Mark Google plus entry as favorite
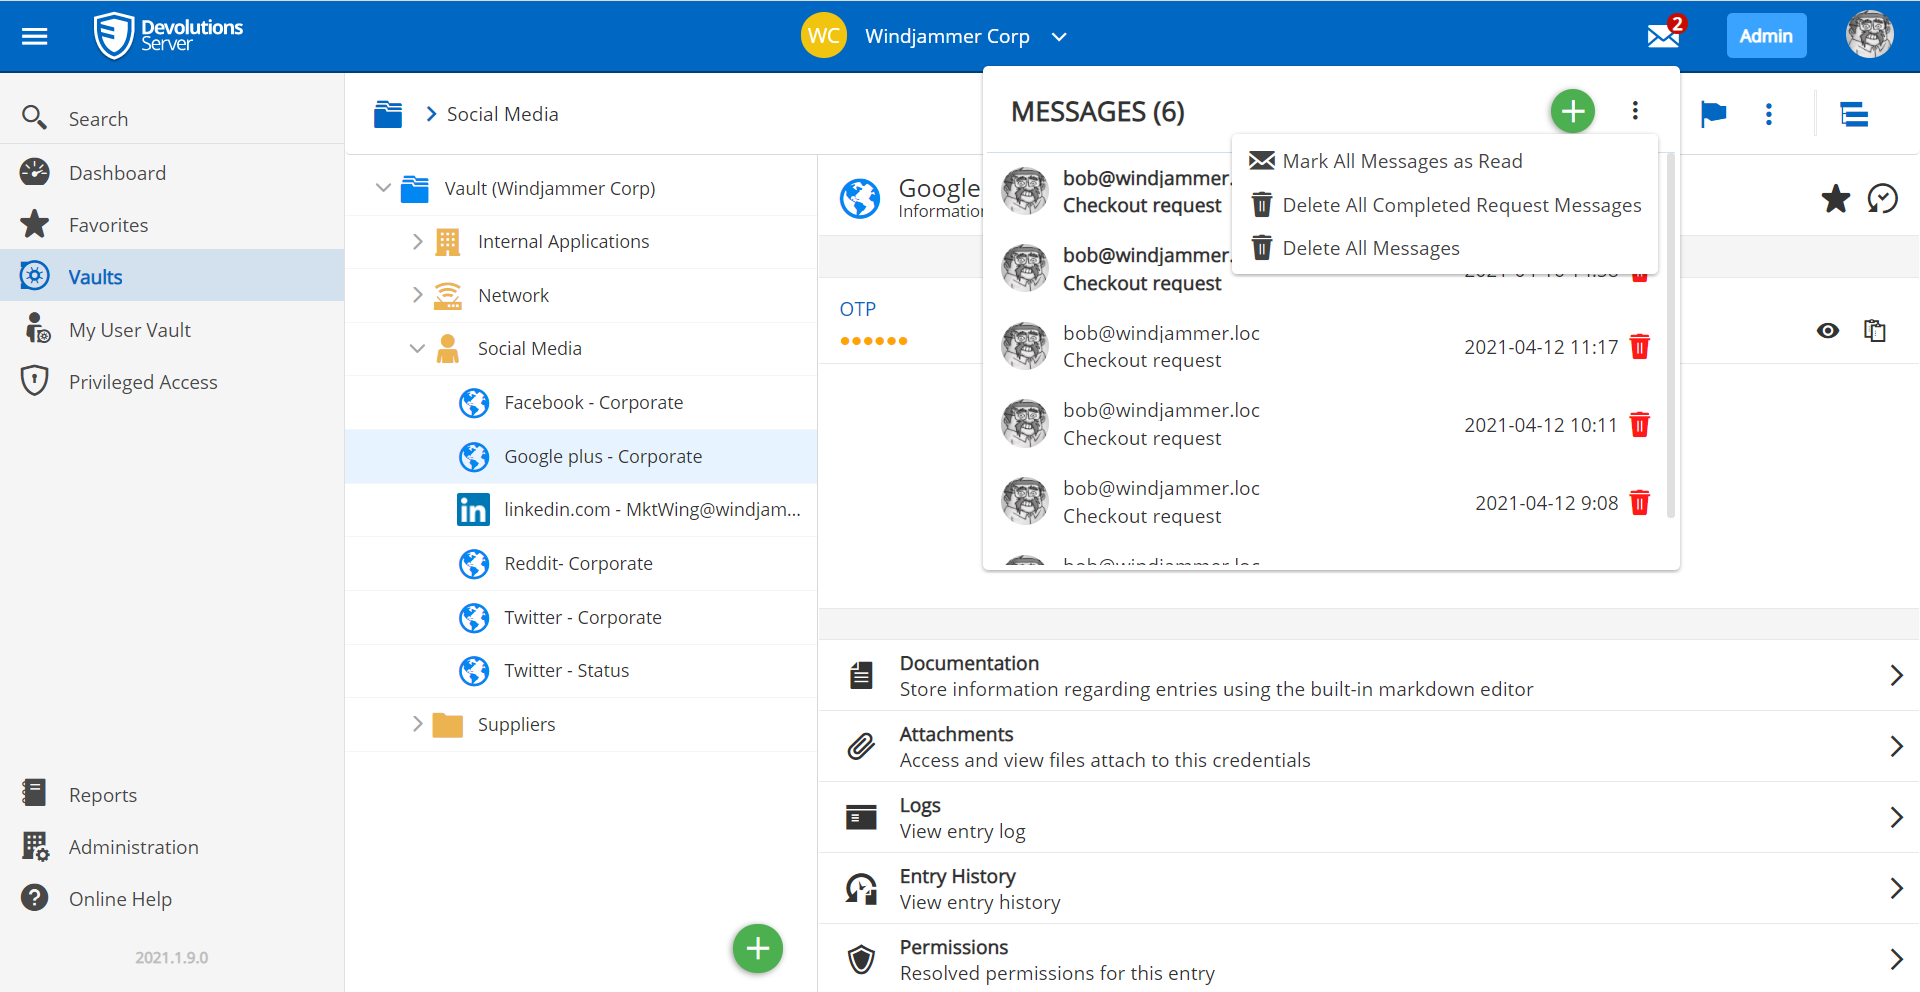Screen dimensions: 1920x992 tap(1835, 199)
